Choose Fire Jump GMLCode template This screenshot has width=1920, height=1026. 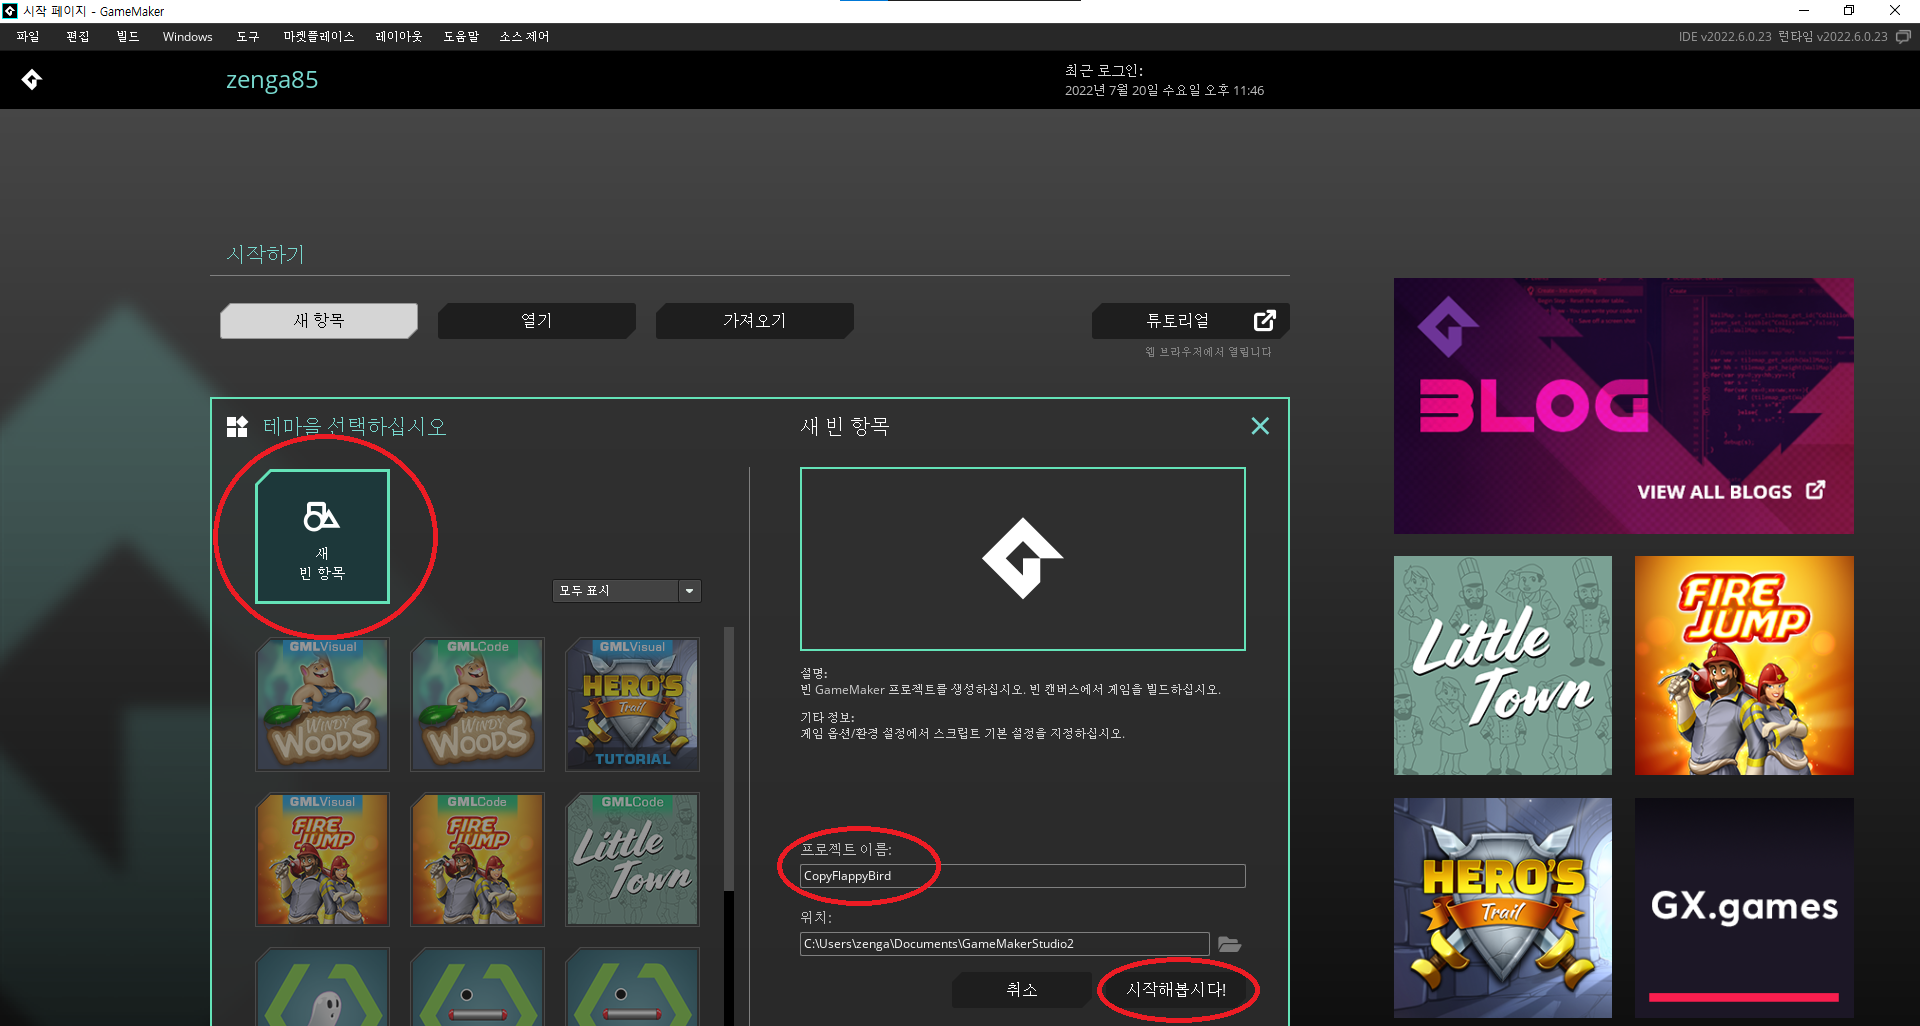477,860
